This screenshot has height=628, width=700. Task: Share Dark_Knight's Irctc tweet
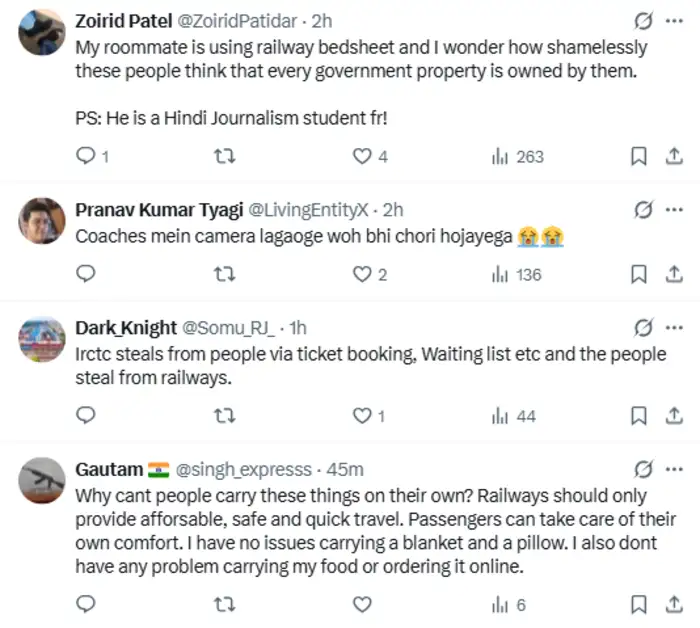pos(674,415)
